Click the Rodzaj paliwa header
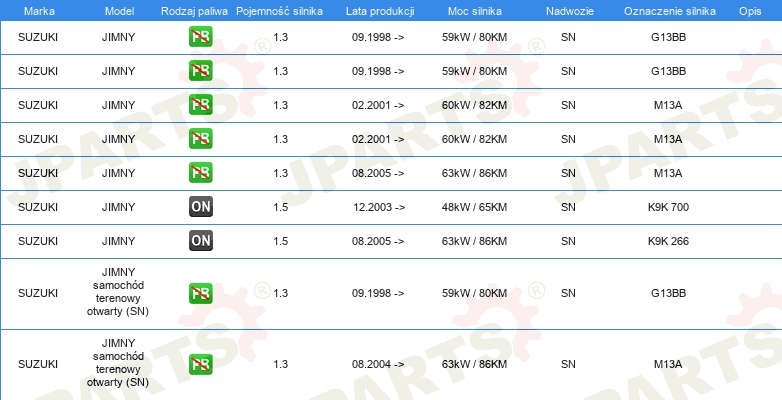The width and height of the screenshot is (782, 400). (x=195, y=11)
